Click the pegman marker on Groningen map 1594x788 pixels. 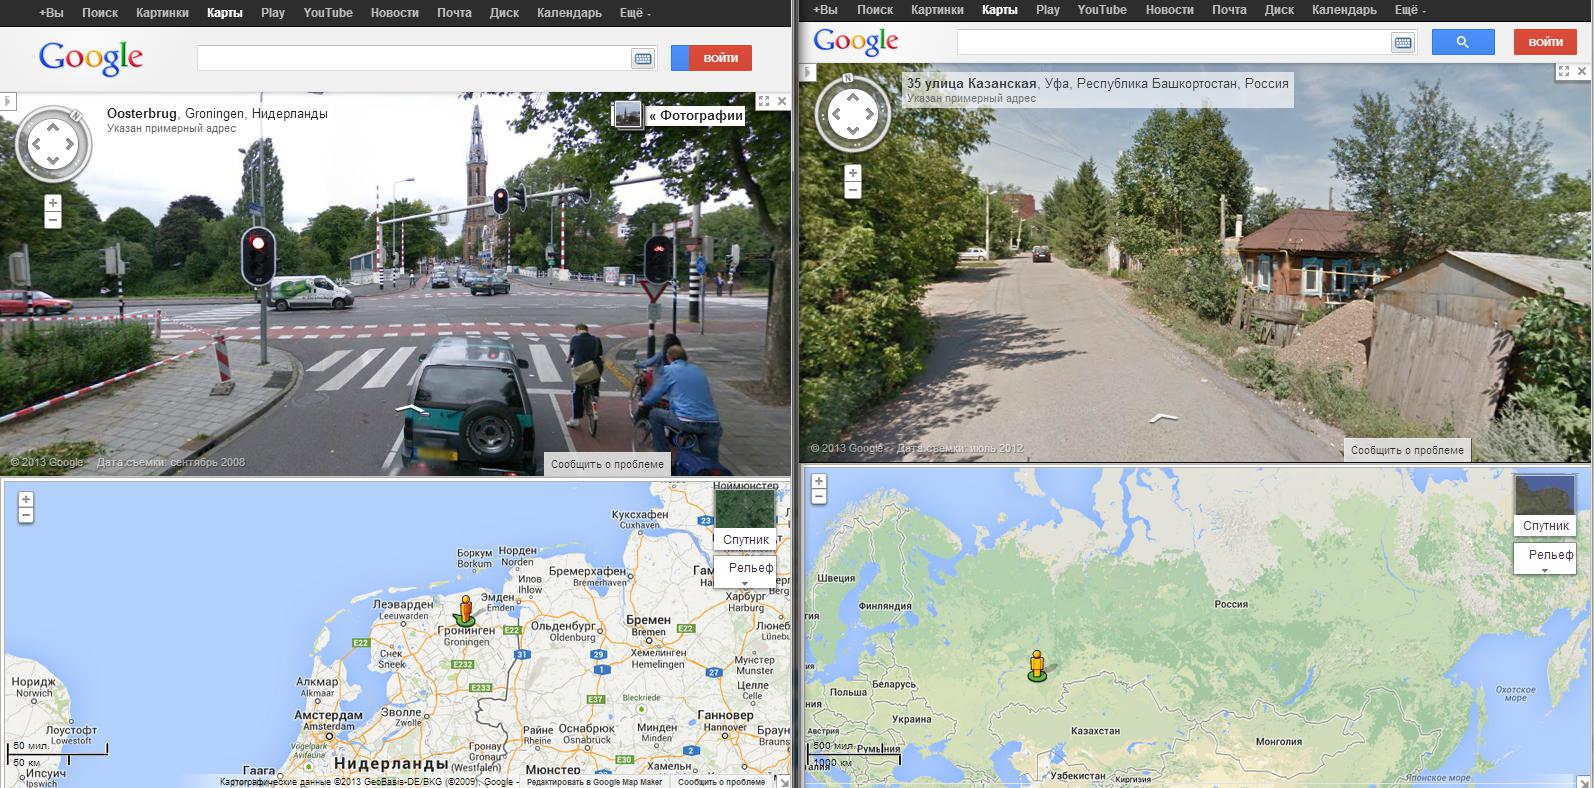pyautogui.click(x=465, y=611)
